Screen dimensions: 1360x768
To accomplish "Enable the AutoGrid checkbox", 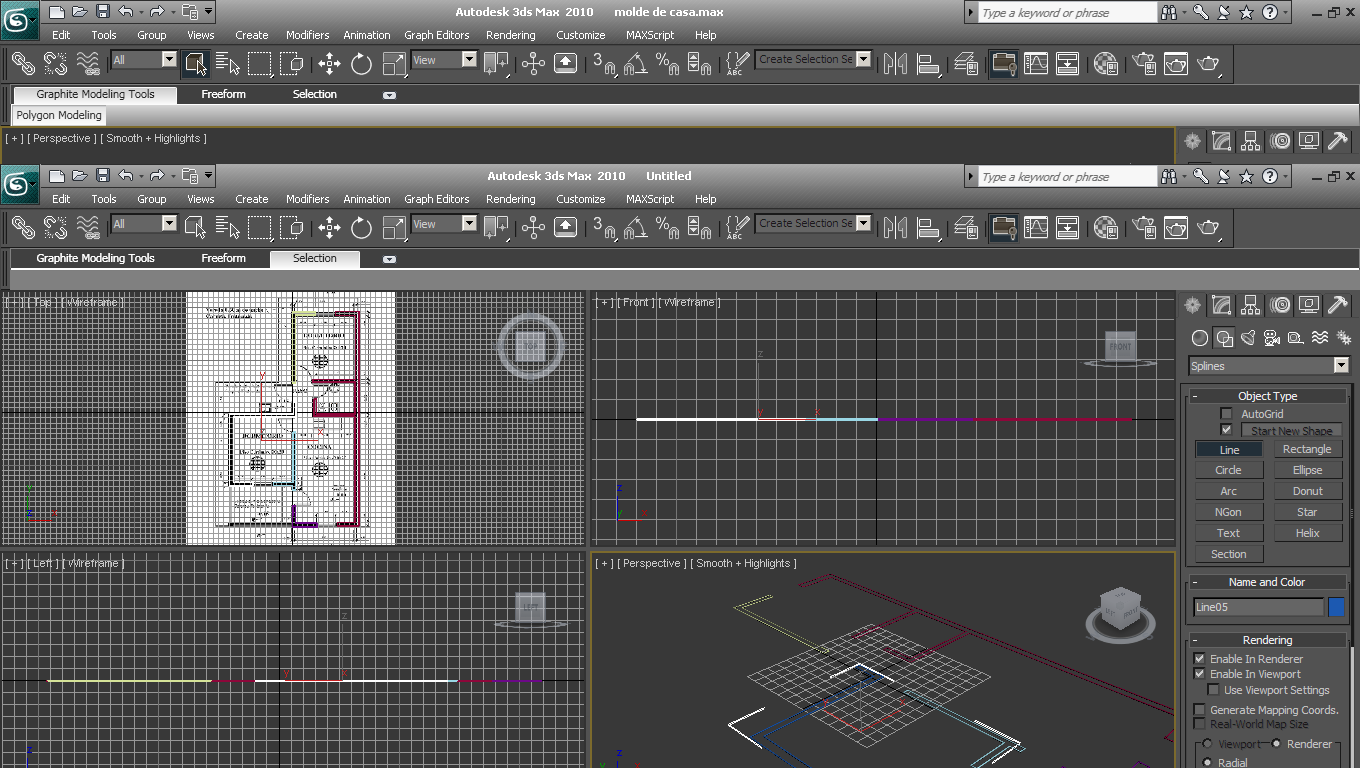I will pyautogui.click(x=1226, y=414).
